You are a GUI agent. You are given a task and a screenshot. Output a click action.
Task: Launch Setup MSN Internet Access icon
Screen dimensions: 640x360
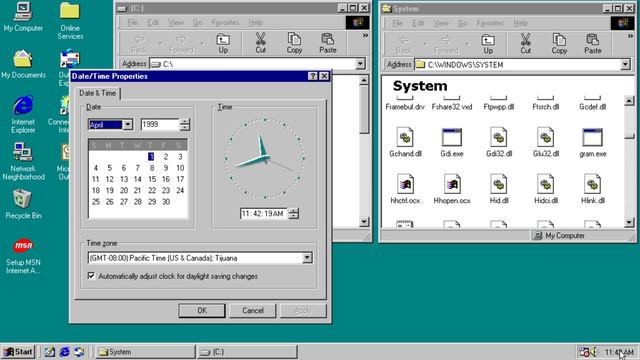pos(23,256)
